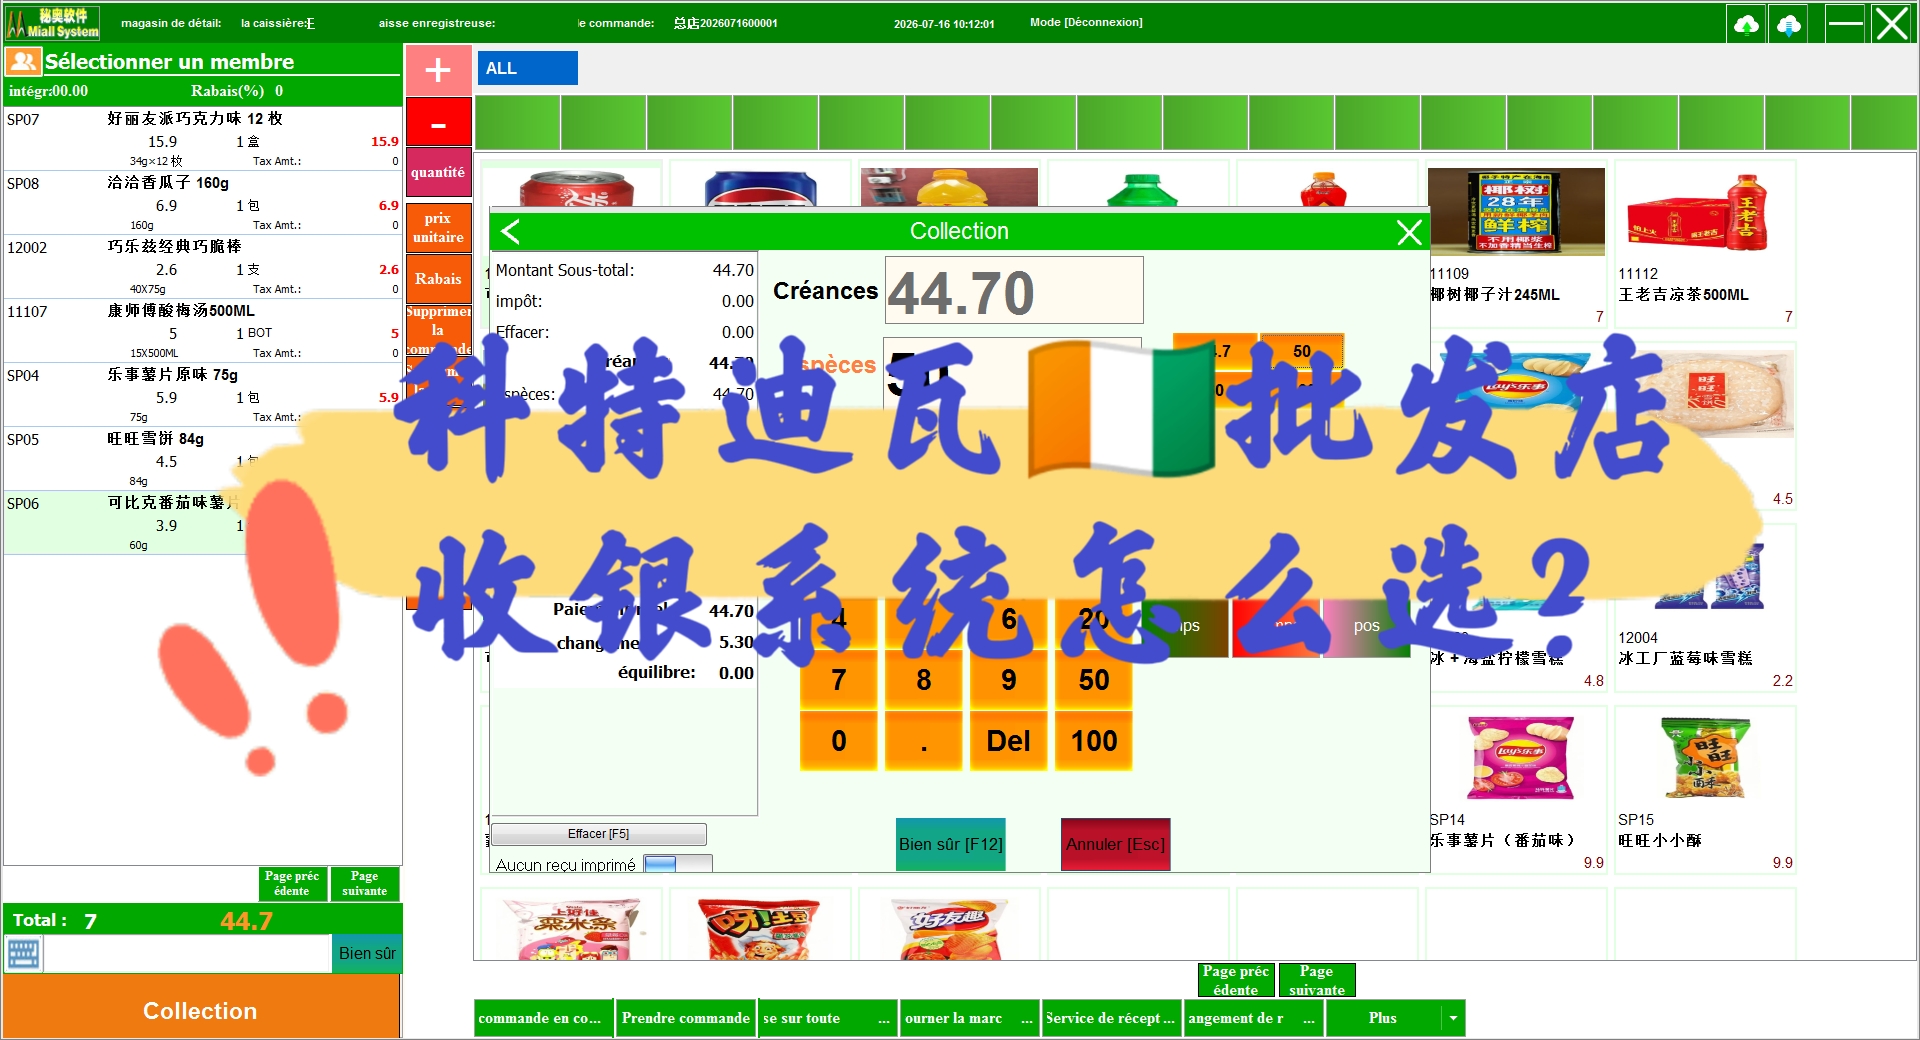Click keypad digit 9
Screen dimensions: 1920x1040
click(1009, 680)
